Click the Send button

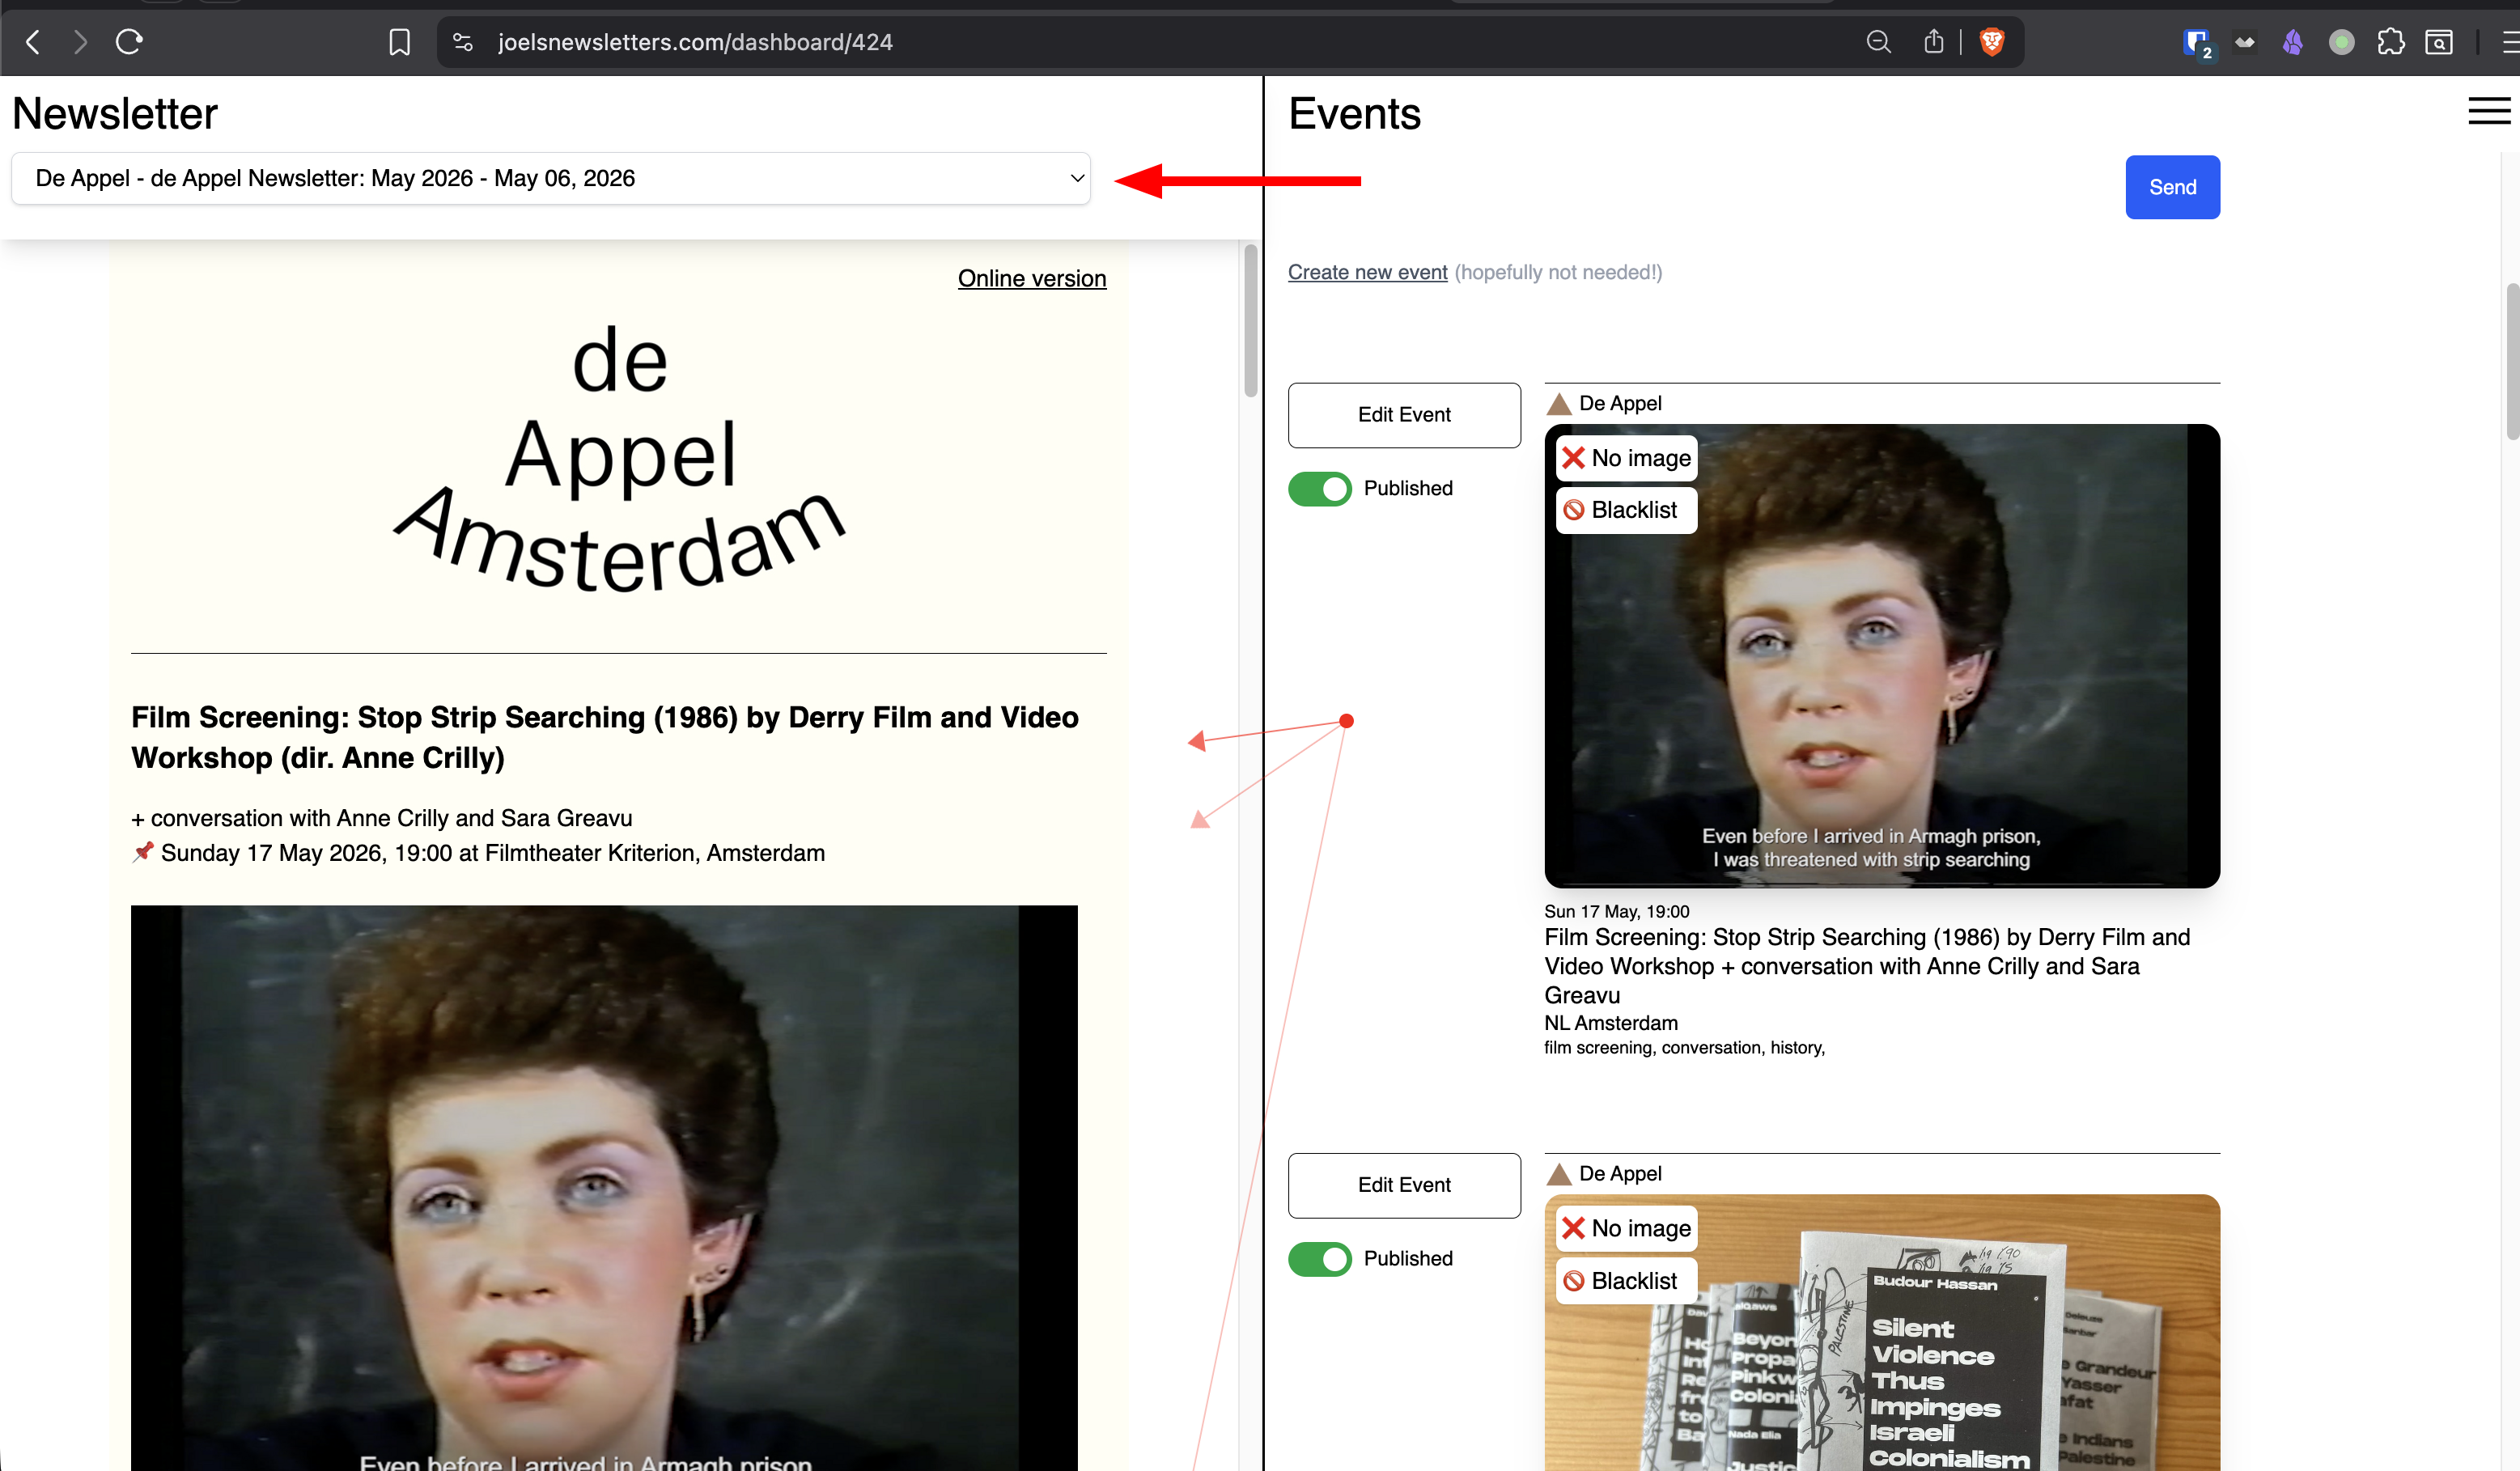click(2173, 187)
